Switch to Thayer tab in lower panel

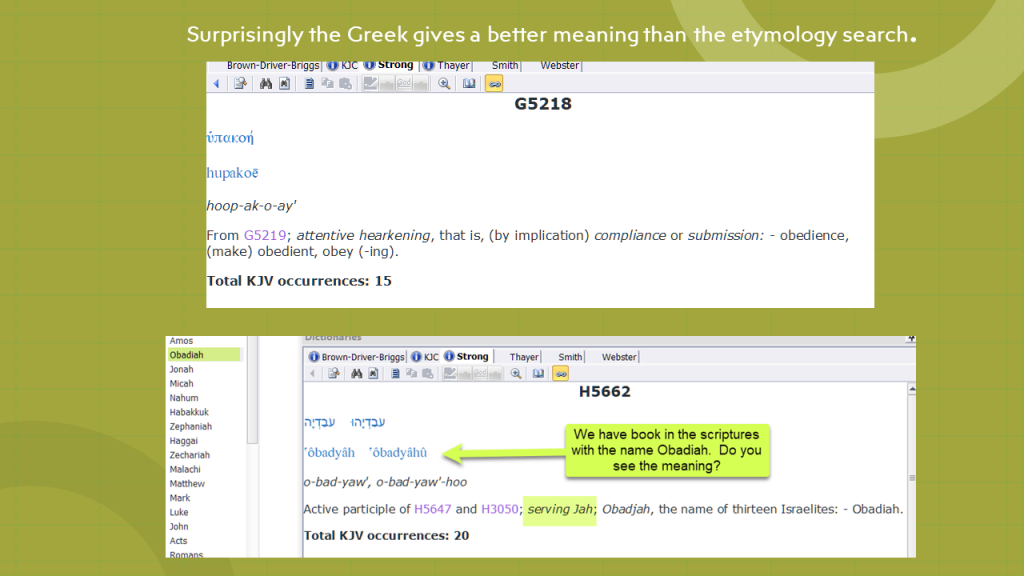pyautogui.click(x=524, y=357)
